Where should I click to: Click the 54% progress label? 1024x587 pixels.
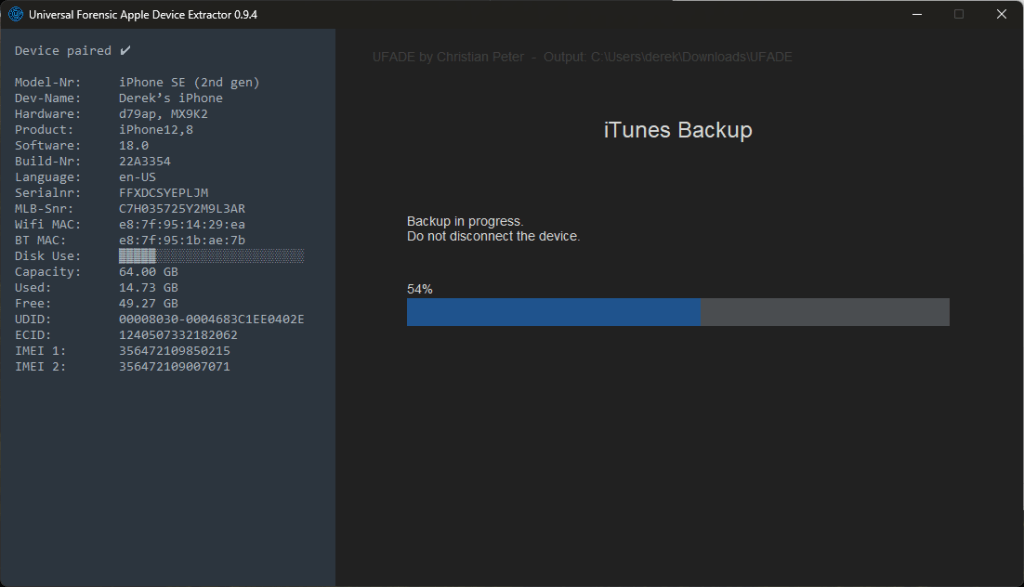pos(419,289)
